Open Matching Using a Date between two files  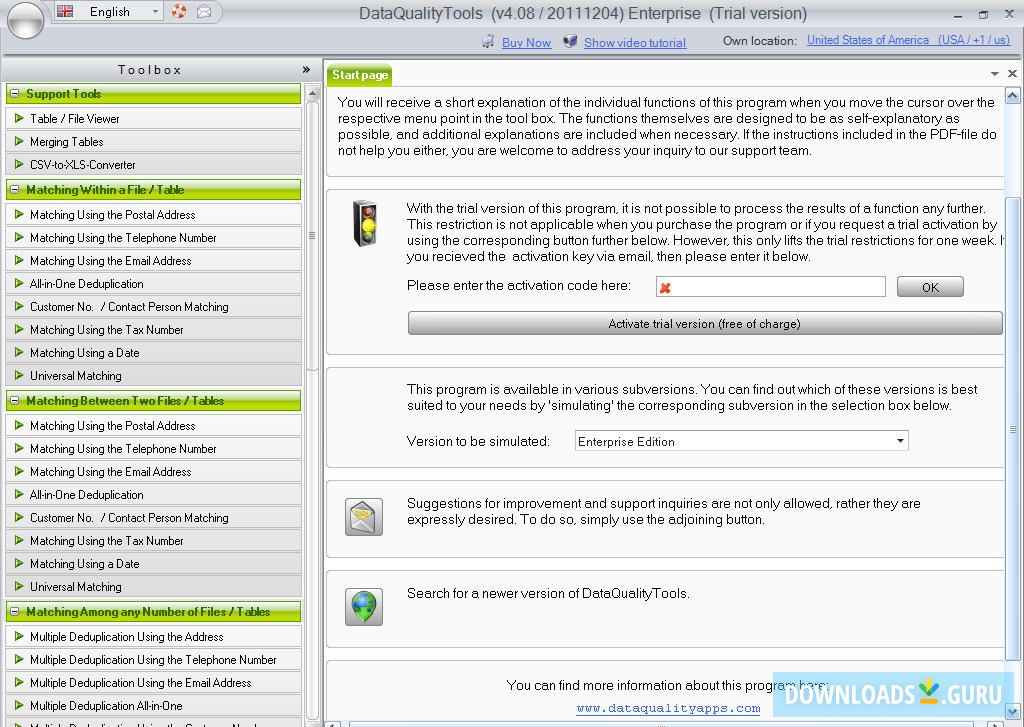point(153,564)
